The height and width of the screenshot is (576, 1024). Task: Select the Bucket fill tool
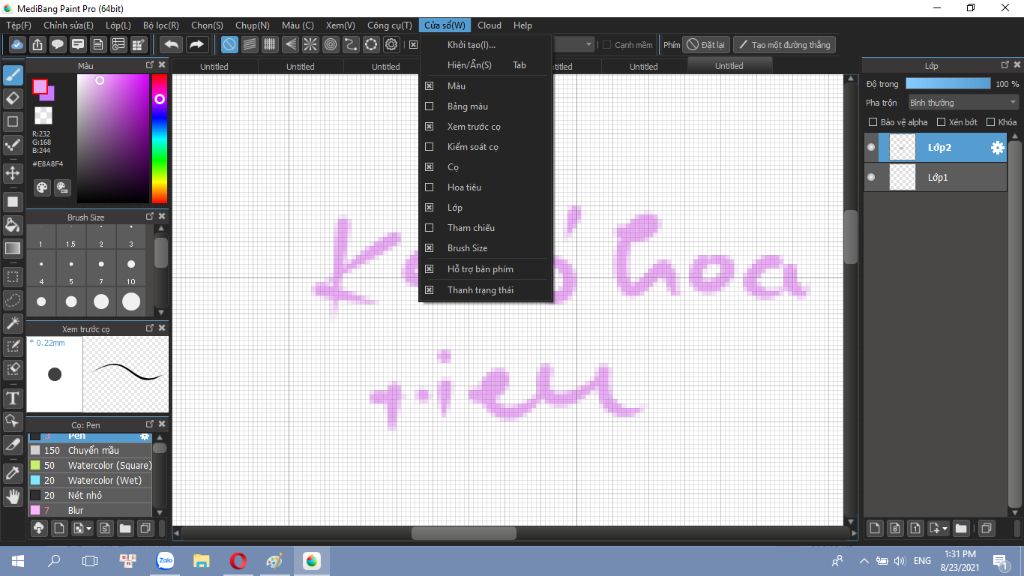[12, 225]
